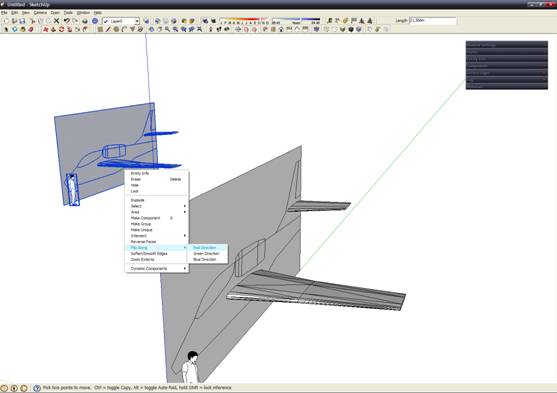Screen dimensions: 557x393
Task: Click Make Group in context menu
Action: pyautogui.click(x=157, y=224)
